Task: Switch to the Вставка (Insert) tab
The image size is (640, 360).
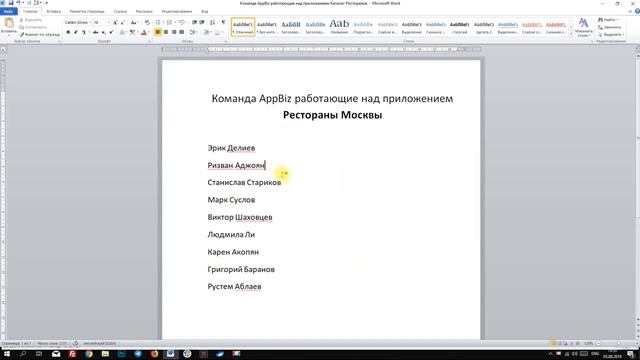Action: click(x=53, y=11)
